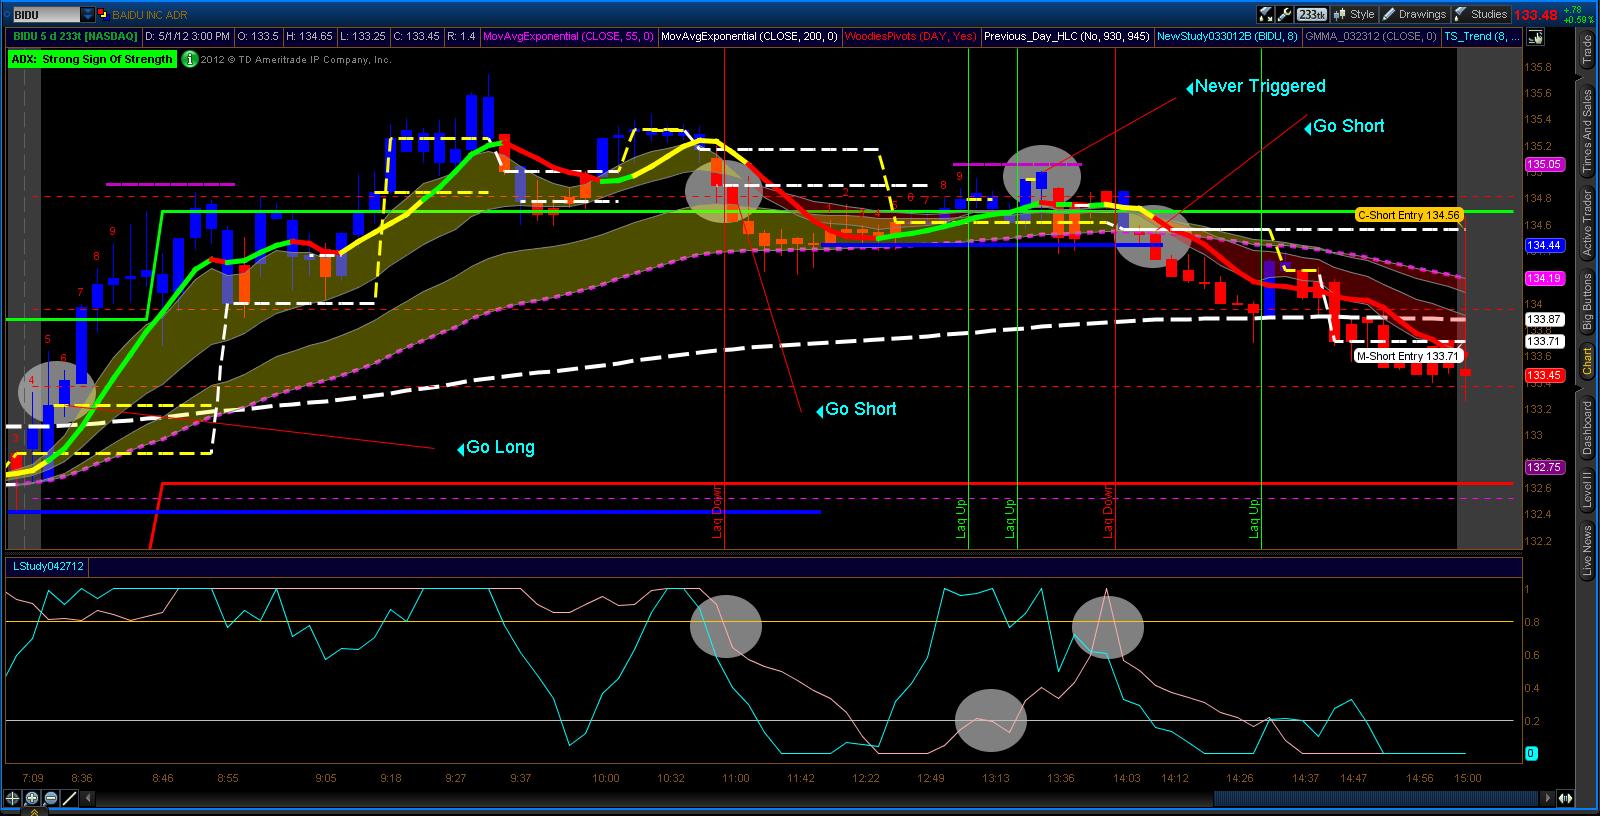The width and height of the screenshot is (1600, 816).
Task: Click the red-yellow-blue symbol link icon
Action: pos(103,15)
